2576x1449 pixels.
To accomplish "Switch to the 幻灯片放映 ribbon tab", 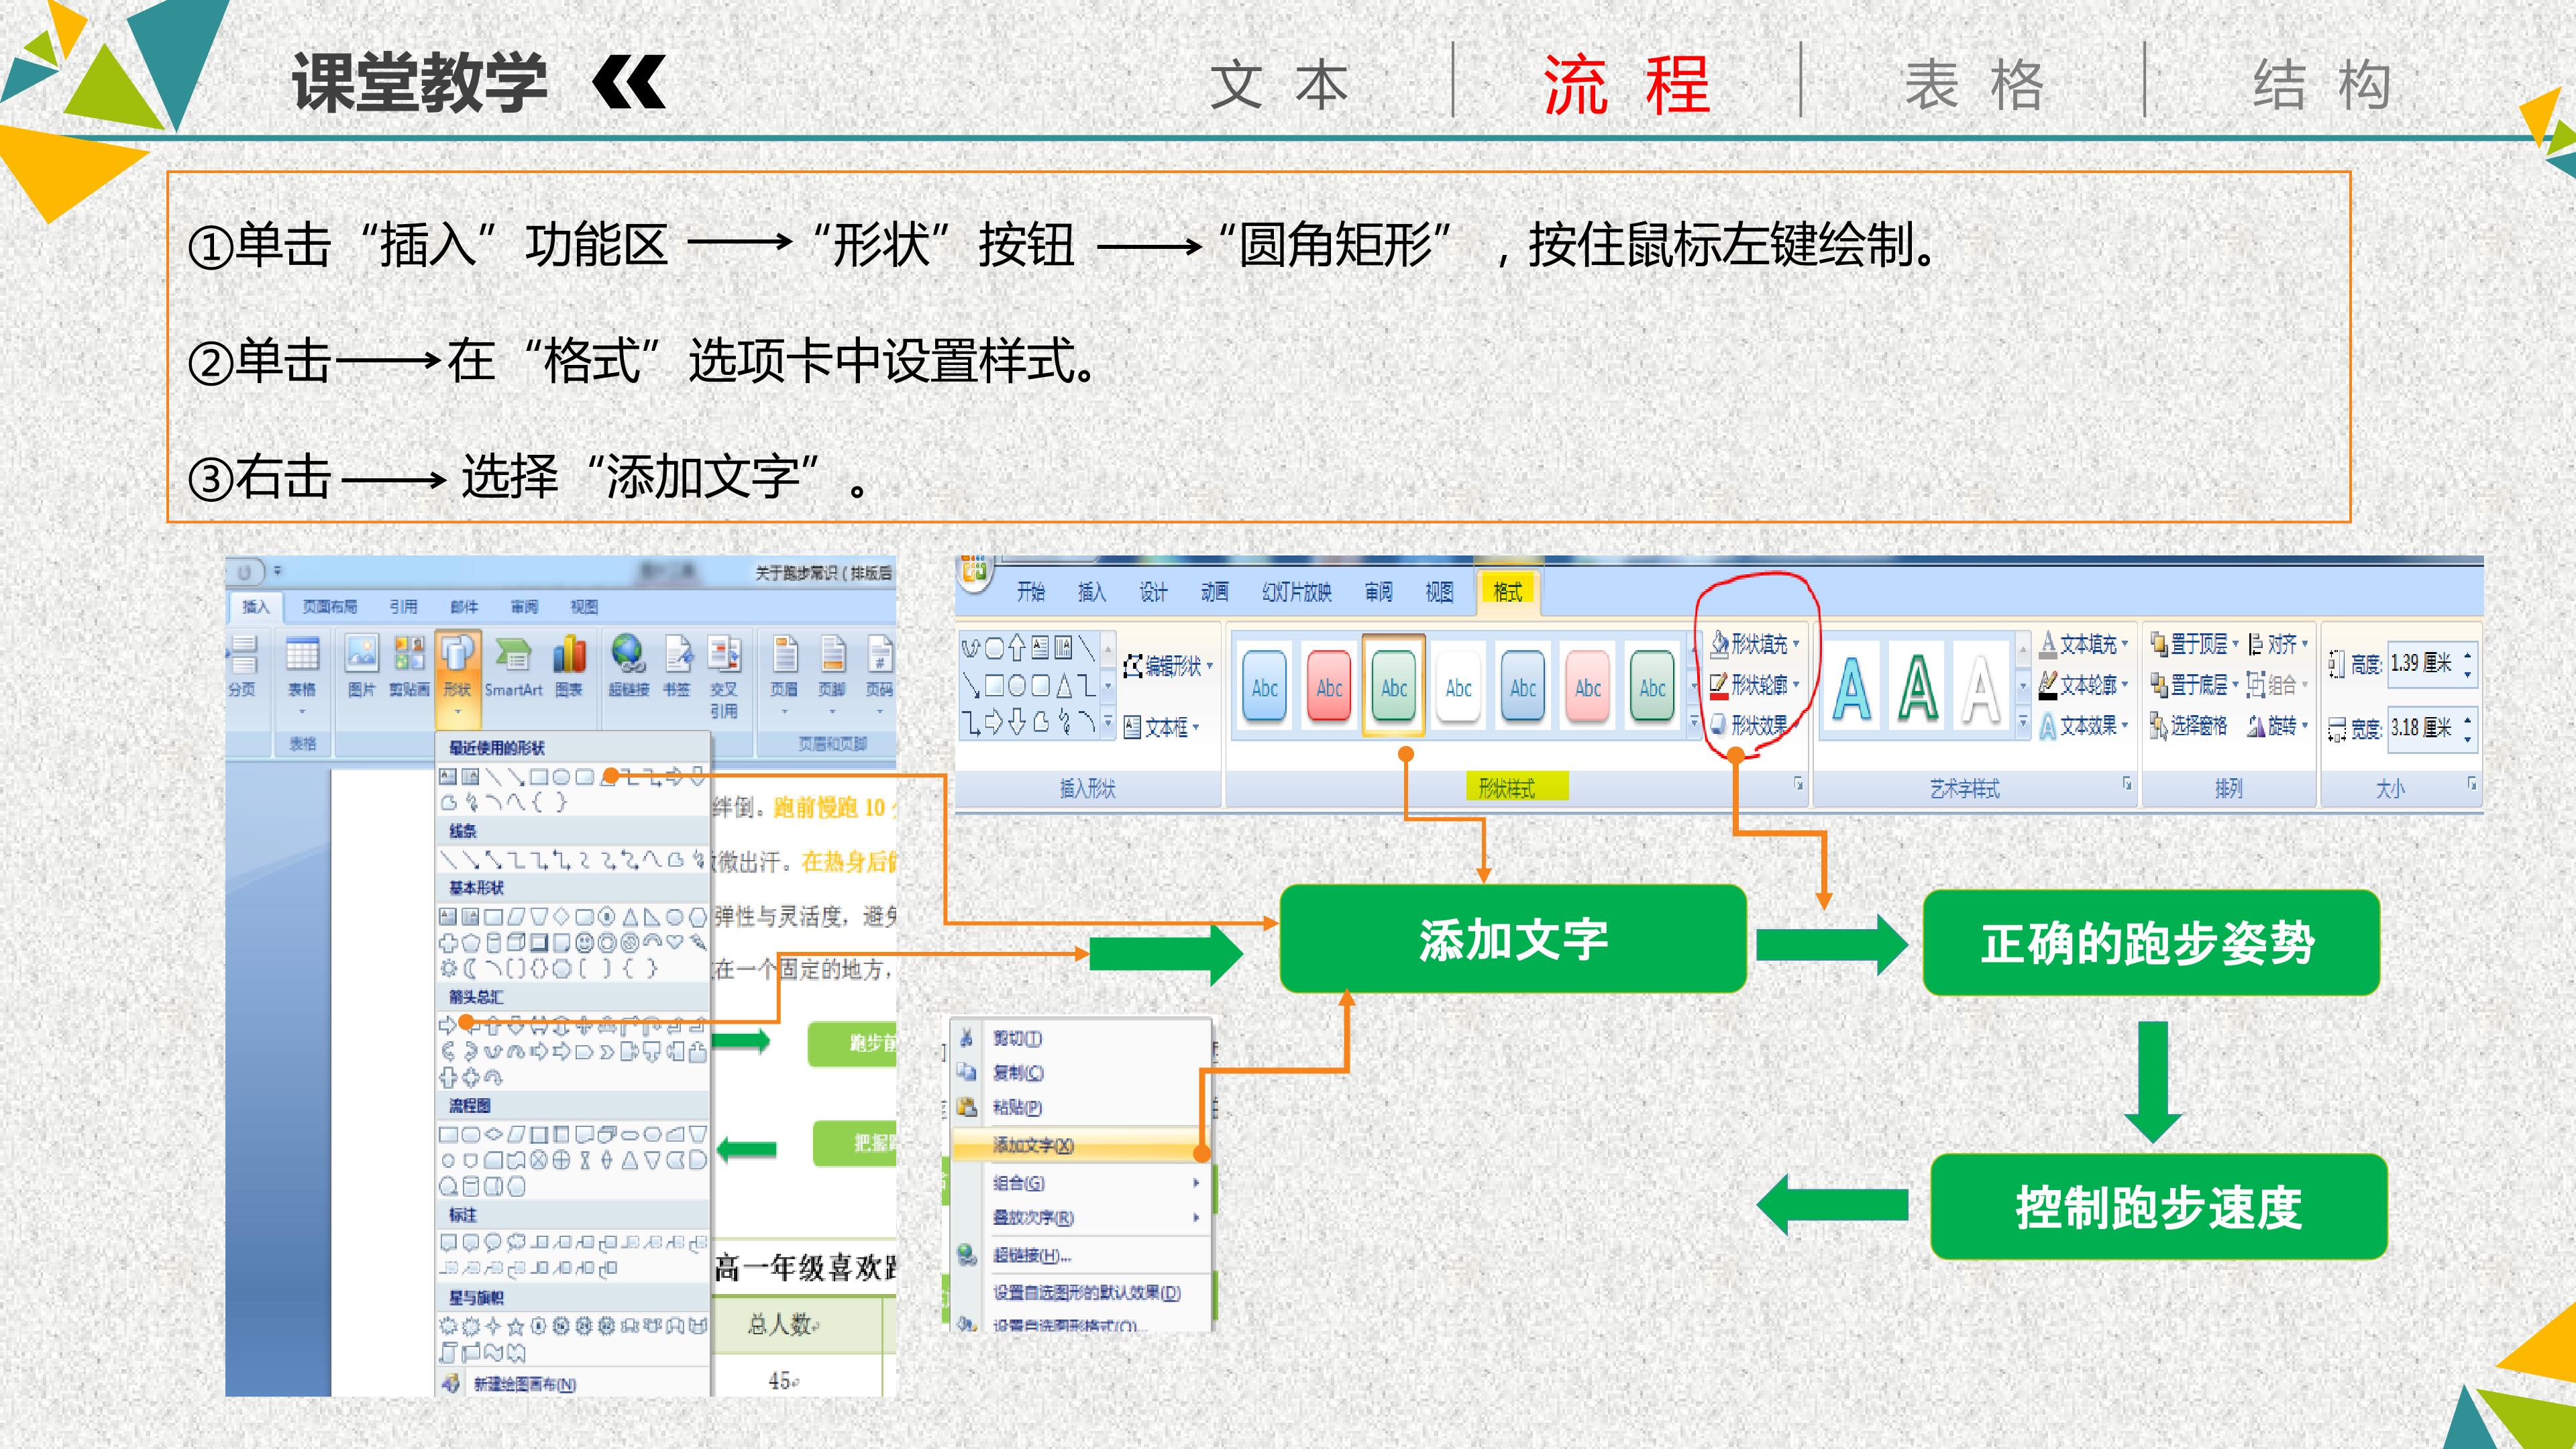I will (x=1297, y=592).
